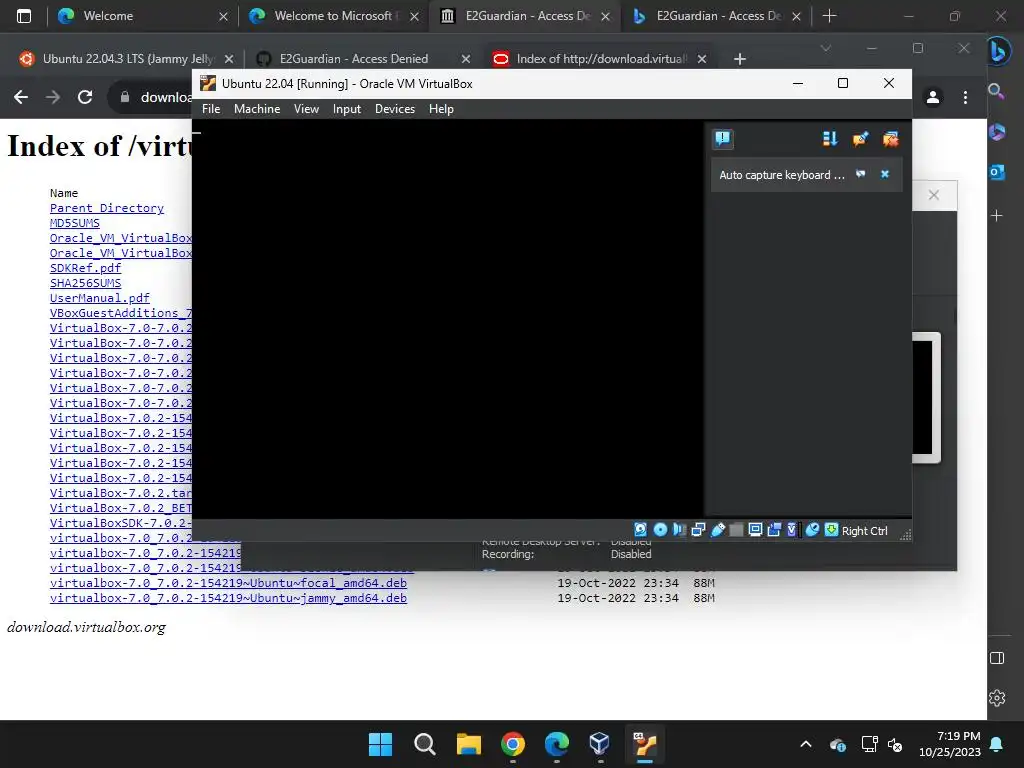The width and height of the screenshot is (1024, 768).
Task: Download the Ubuntu jammy amd64.deb package
Action: click(229, 598)
